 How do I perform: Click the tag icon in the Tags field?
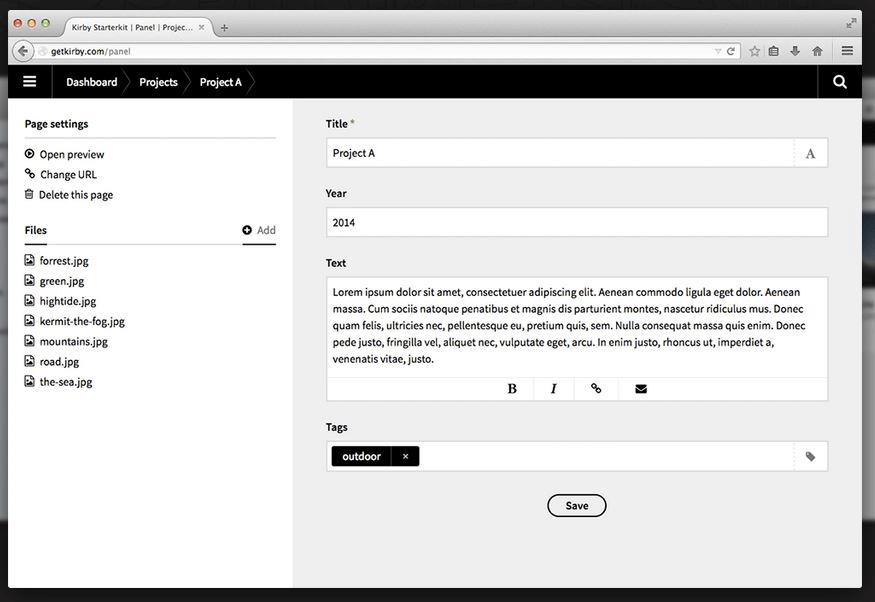(x=810, y=457)
